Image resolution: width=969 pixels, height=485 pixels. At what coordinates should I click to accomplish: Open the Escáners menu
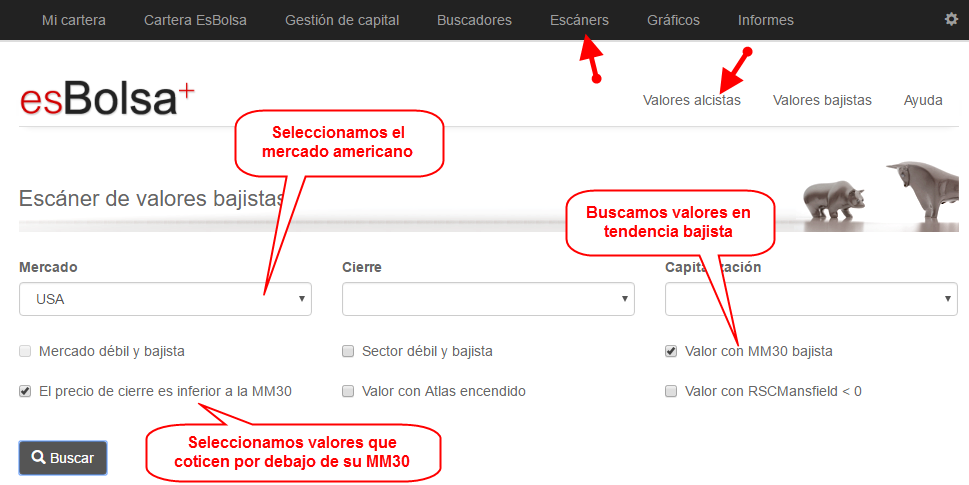pos(579,20)
